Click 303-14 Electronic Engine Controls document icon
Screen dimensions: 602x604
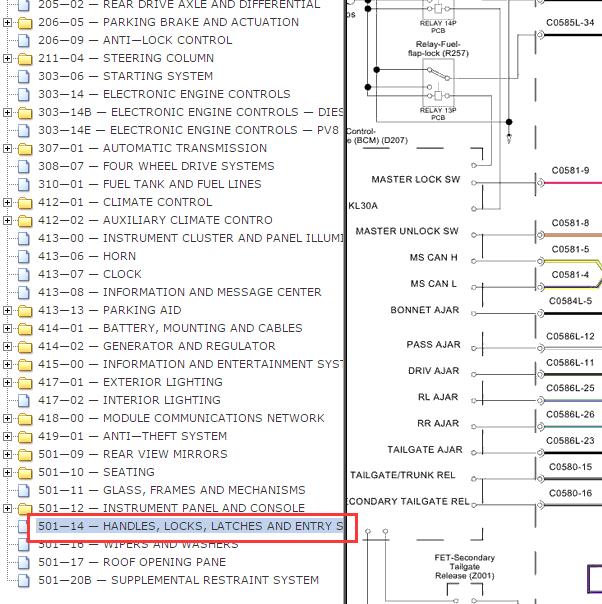[x=24, y=95]
